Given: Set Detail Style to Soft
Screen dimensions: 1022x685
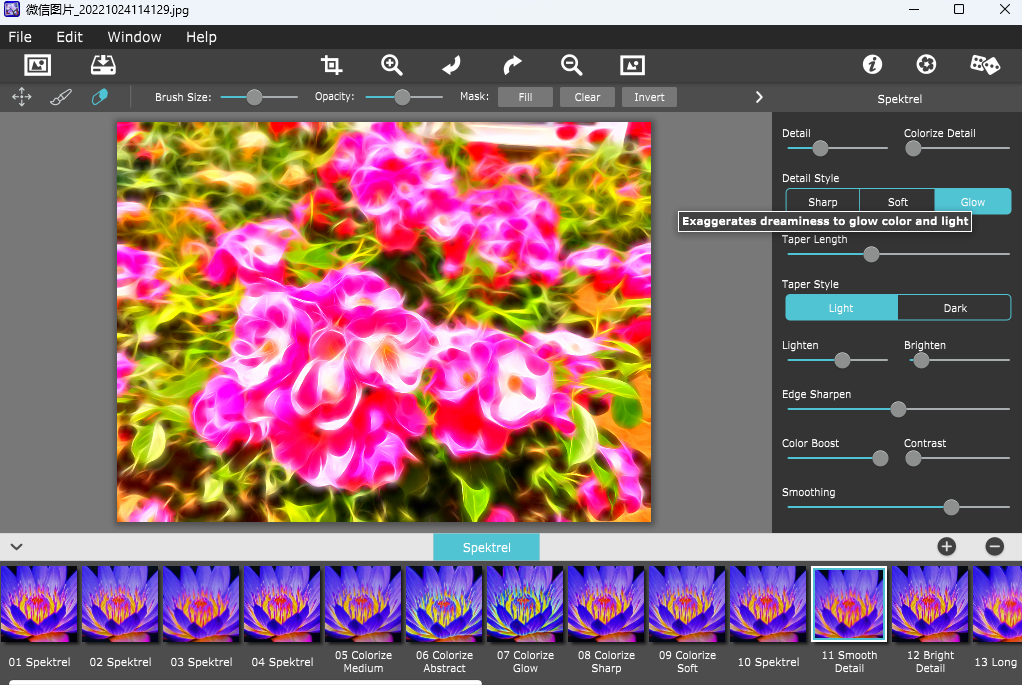Looking at the screenshot, I should pyautogui.click(x=897, y=201).
